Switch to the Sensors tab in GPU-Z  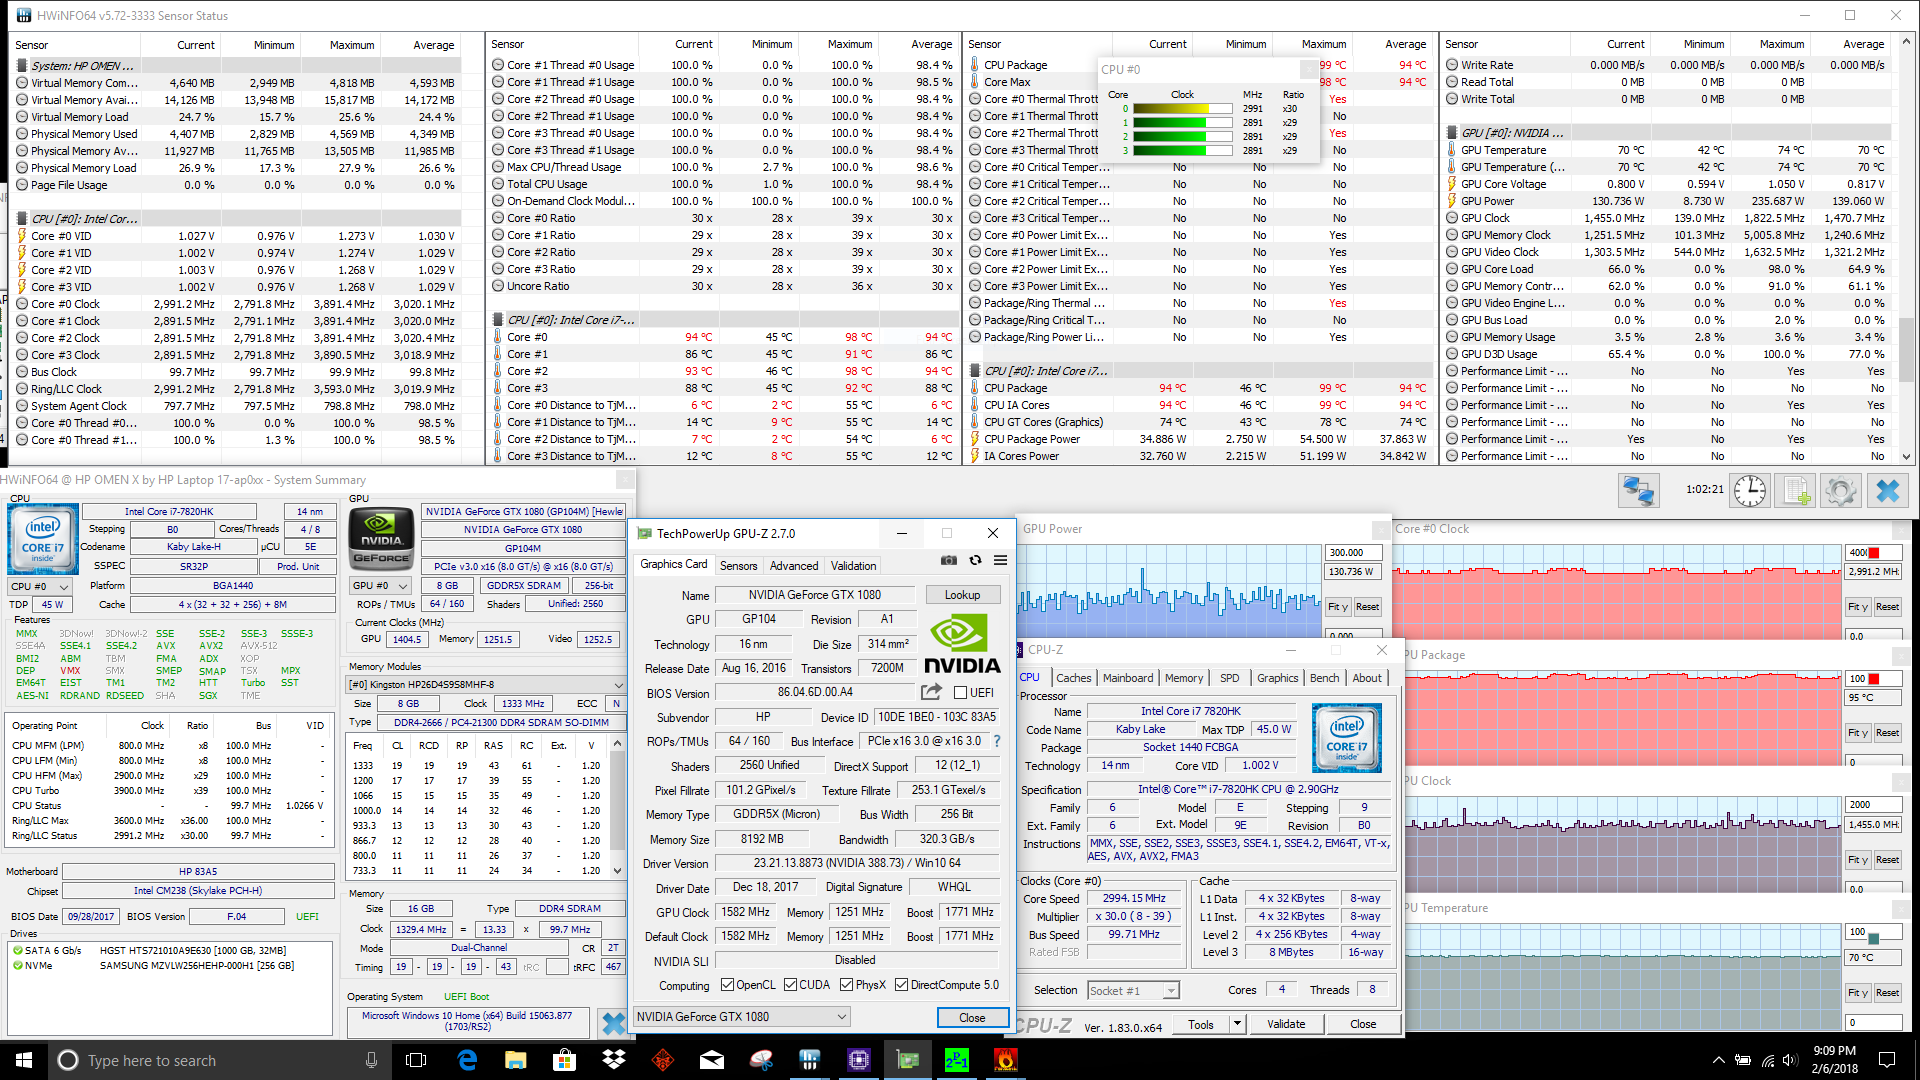coord(738,566)
